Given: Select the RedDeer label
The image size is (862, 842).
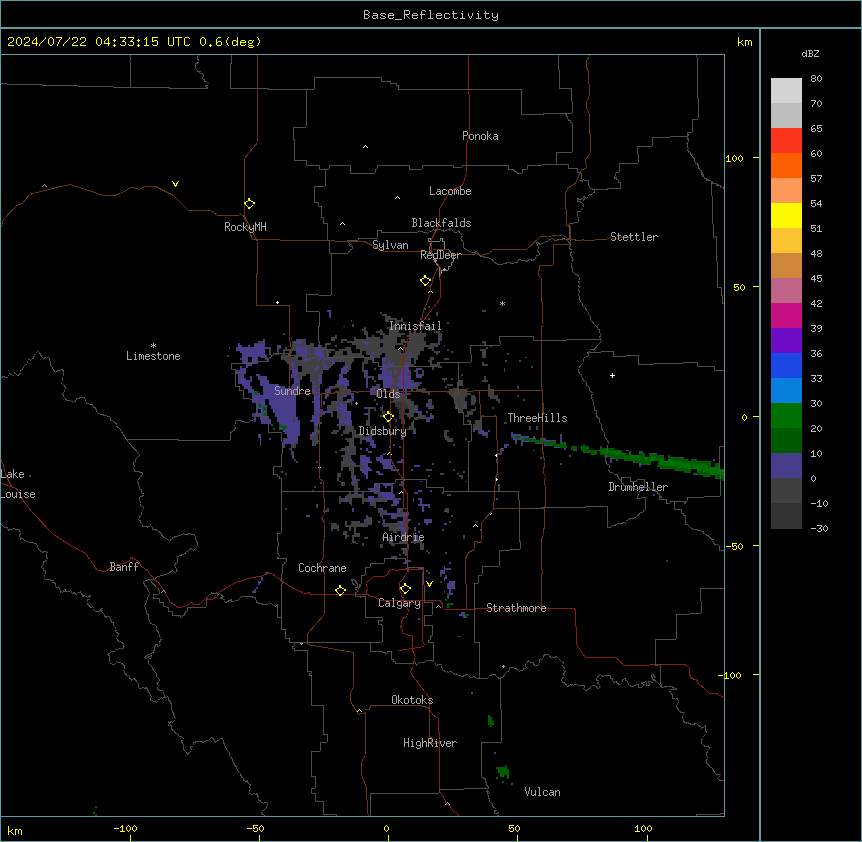Looking at the screenshot, I should click(x=440, y=255).
